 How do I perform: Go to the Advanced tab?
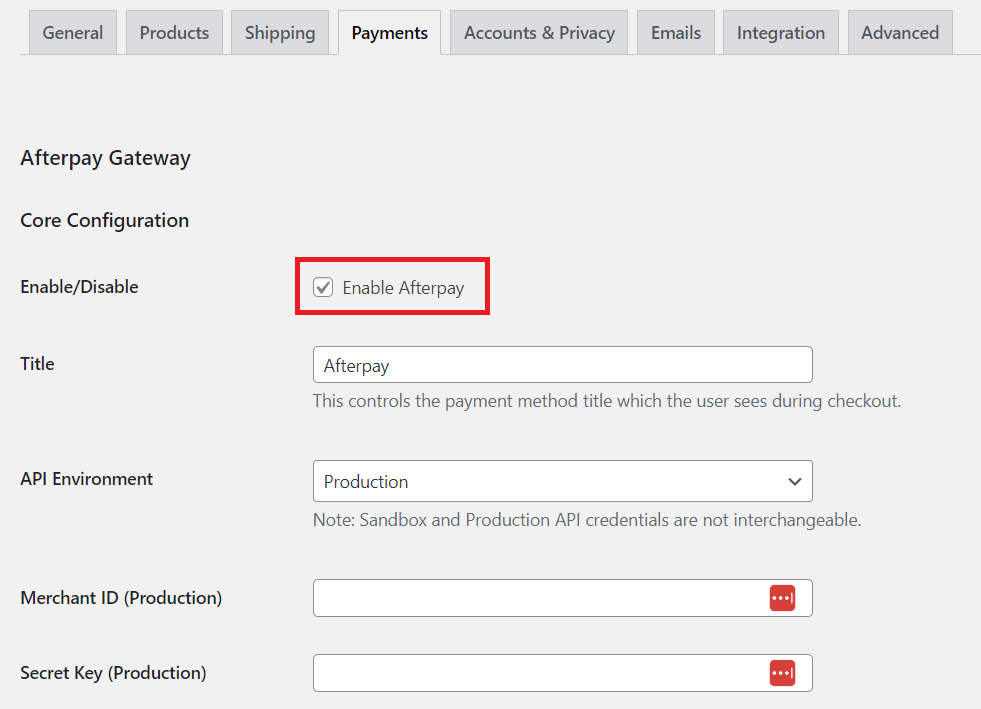coord(900,33)
